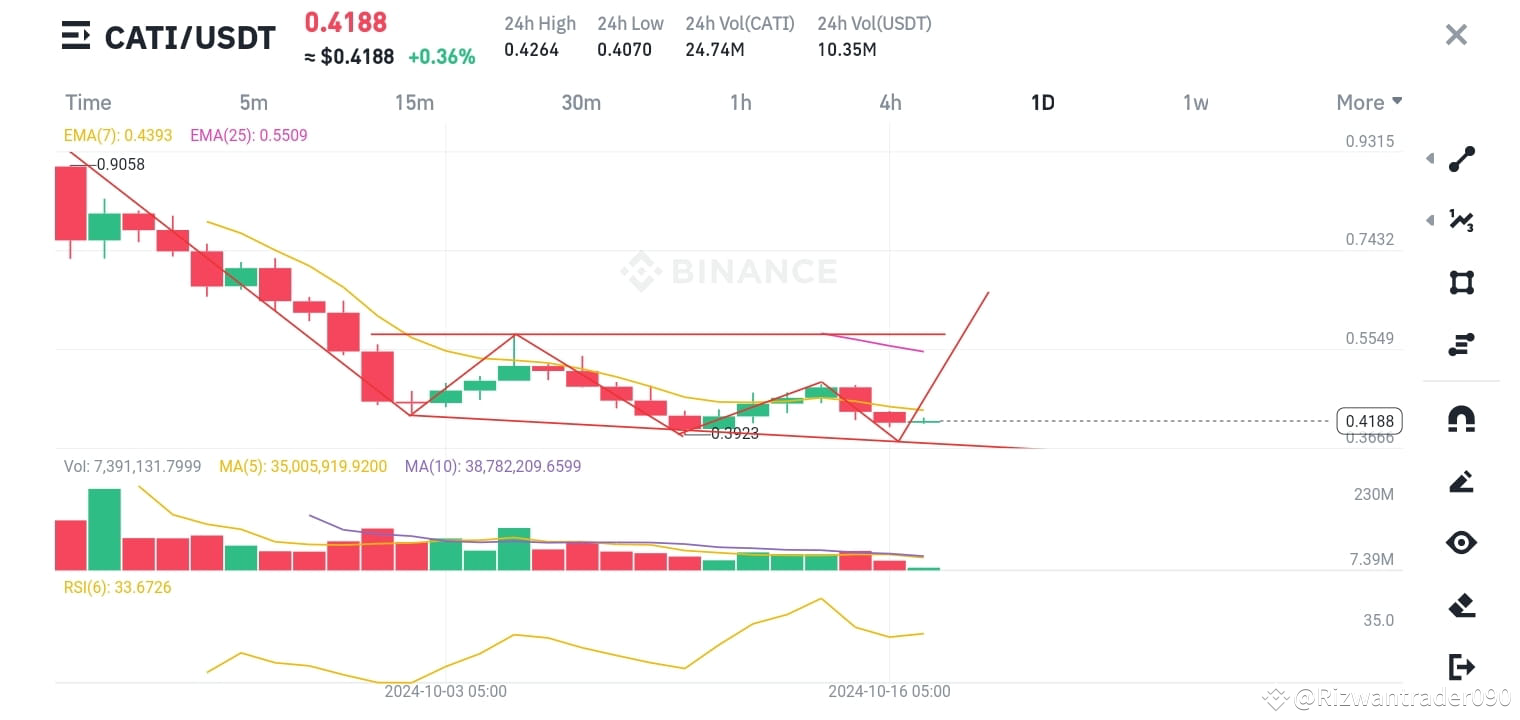Image resolution: width=1520 pixels, height=720 pixels.
Task: Switch to the 4h timeframe tab
Action: pos(889,102)
